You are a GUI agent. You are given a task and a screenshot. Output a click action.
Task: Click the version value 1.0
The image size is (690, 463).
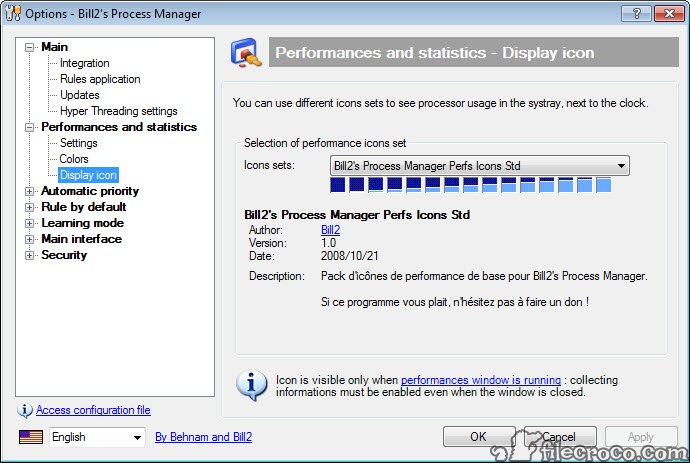pos(329,243)
